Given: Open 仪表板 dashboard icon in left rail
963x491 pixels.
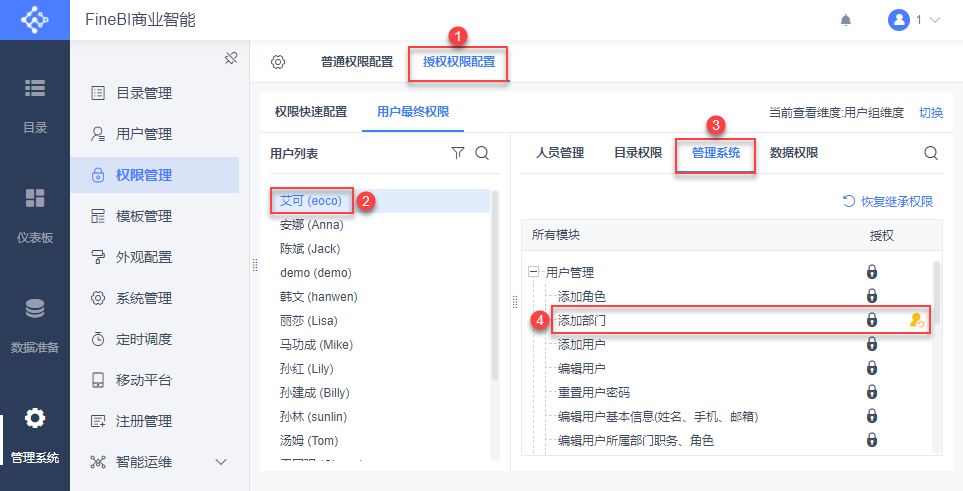Looking at the screenshot, I should point(35,198).
